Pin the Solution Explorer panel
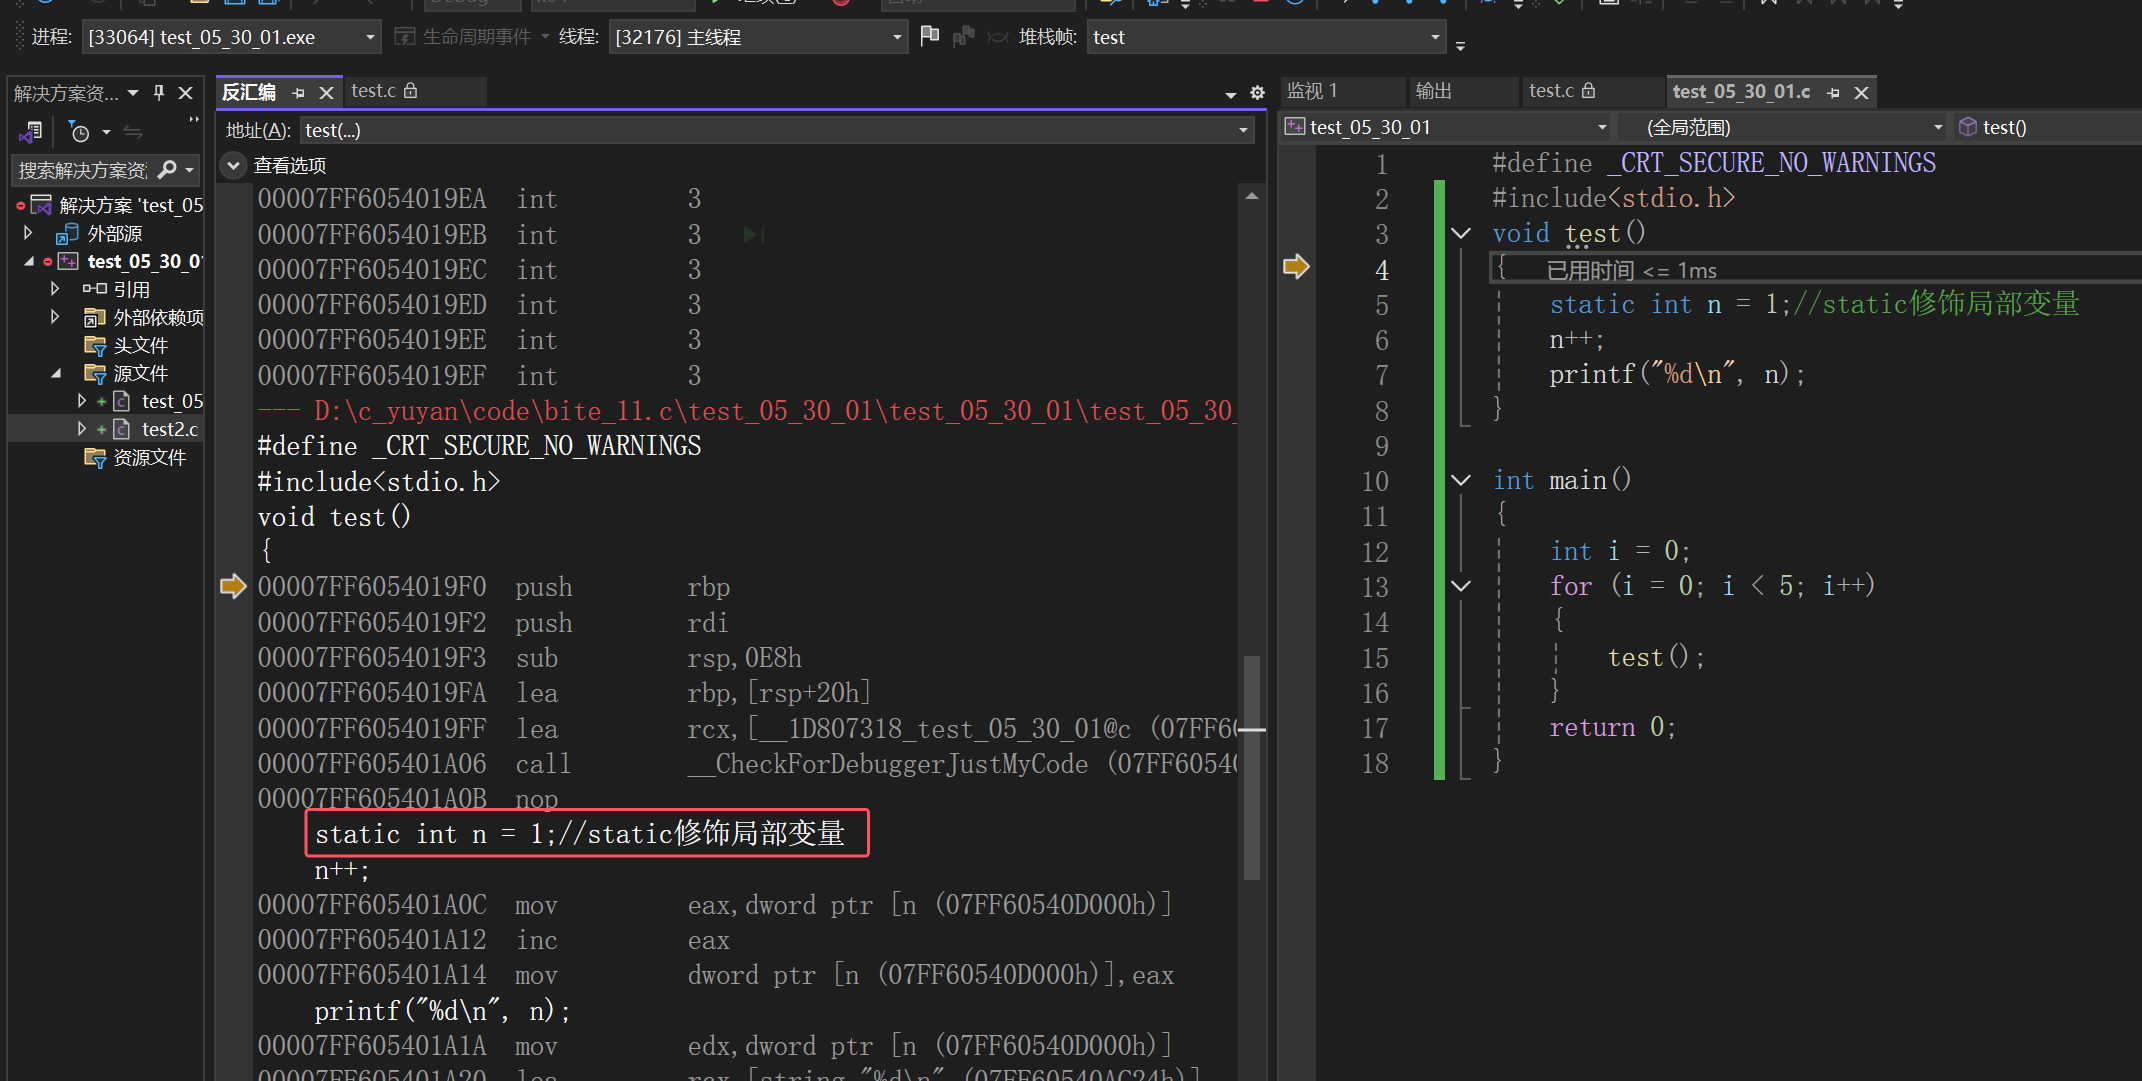 point(159,93)
